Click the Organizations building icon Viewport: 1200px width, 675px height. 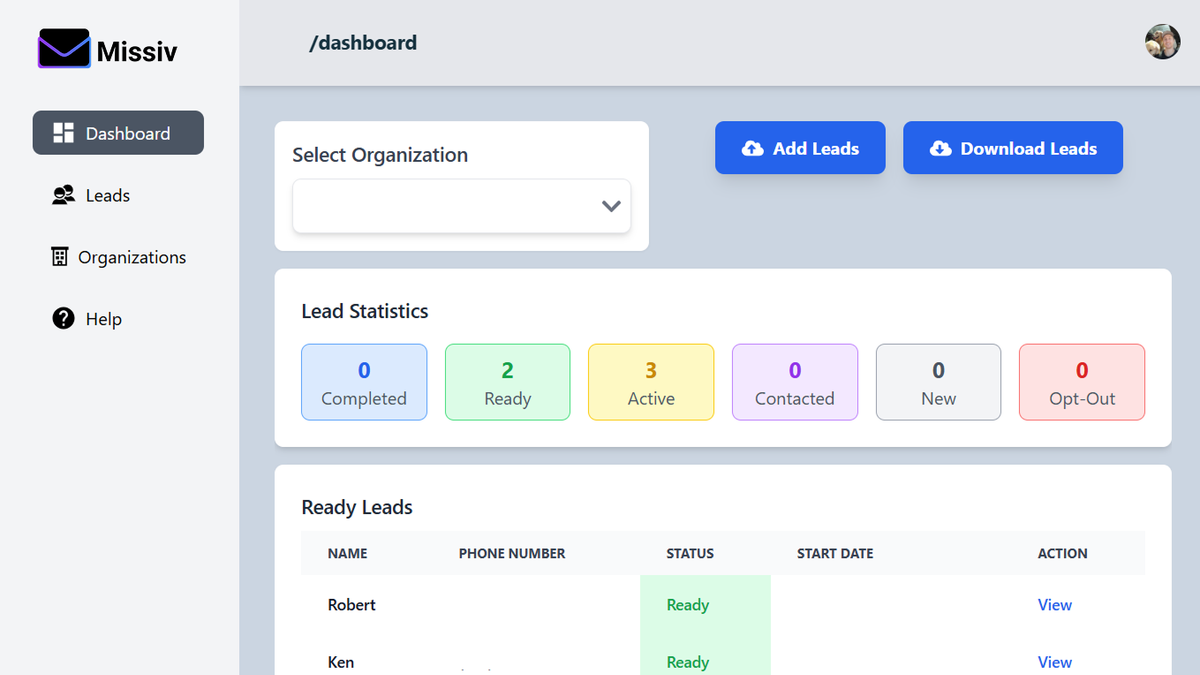point(60,257)
